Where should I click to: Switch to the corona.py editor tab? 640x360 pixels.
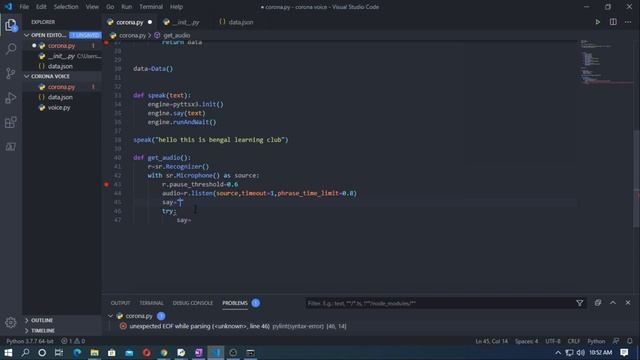click(129, 22)
